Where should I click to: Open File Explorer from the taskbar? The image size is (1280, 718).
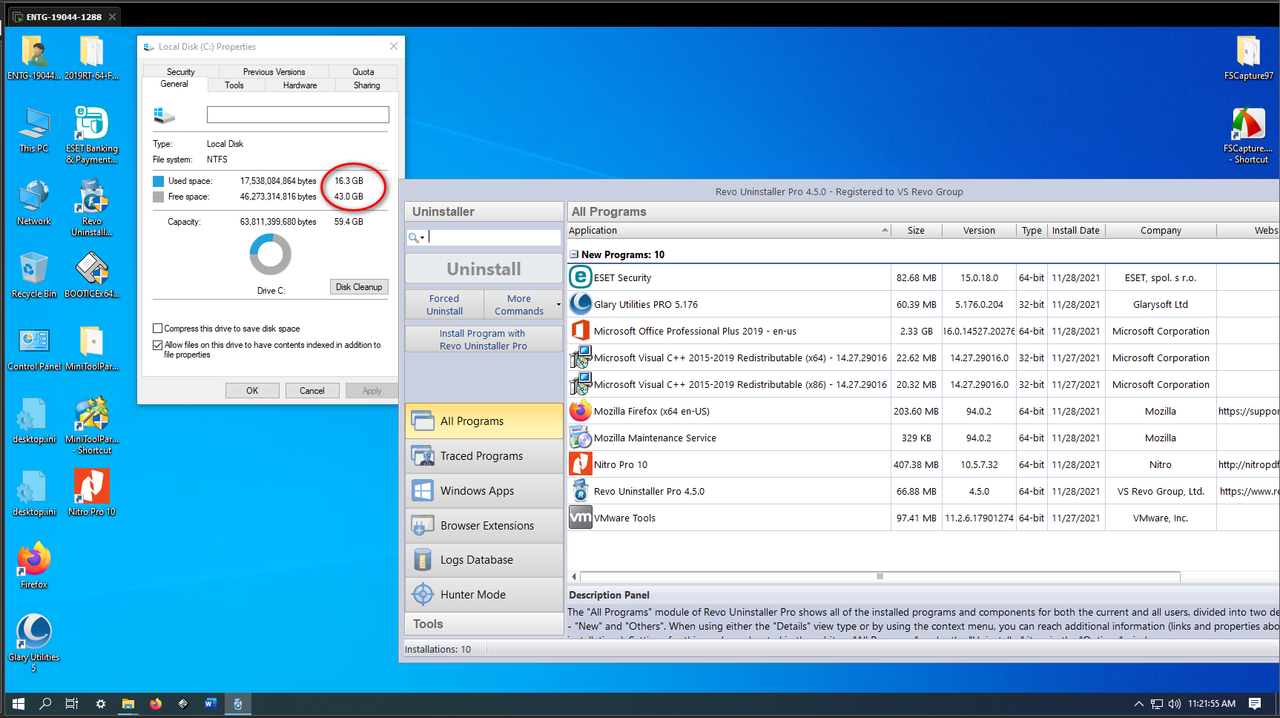coord(128,704)
